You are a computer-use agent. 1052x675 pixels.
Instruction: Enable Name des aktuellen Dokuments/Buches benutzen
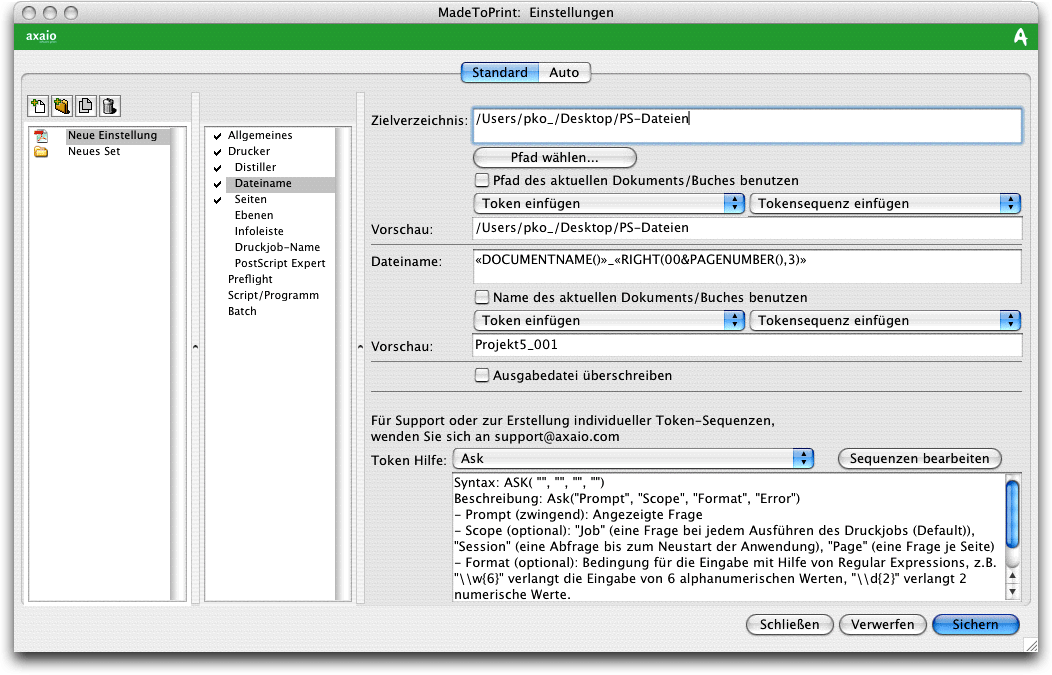coord(482,297)
